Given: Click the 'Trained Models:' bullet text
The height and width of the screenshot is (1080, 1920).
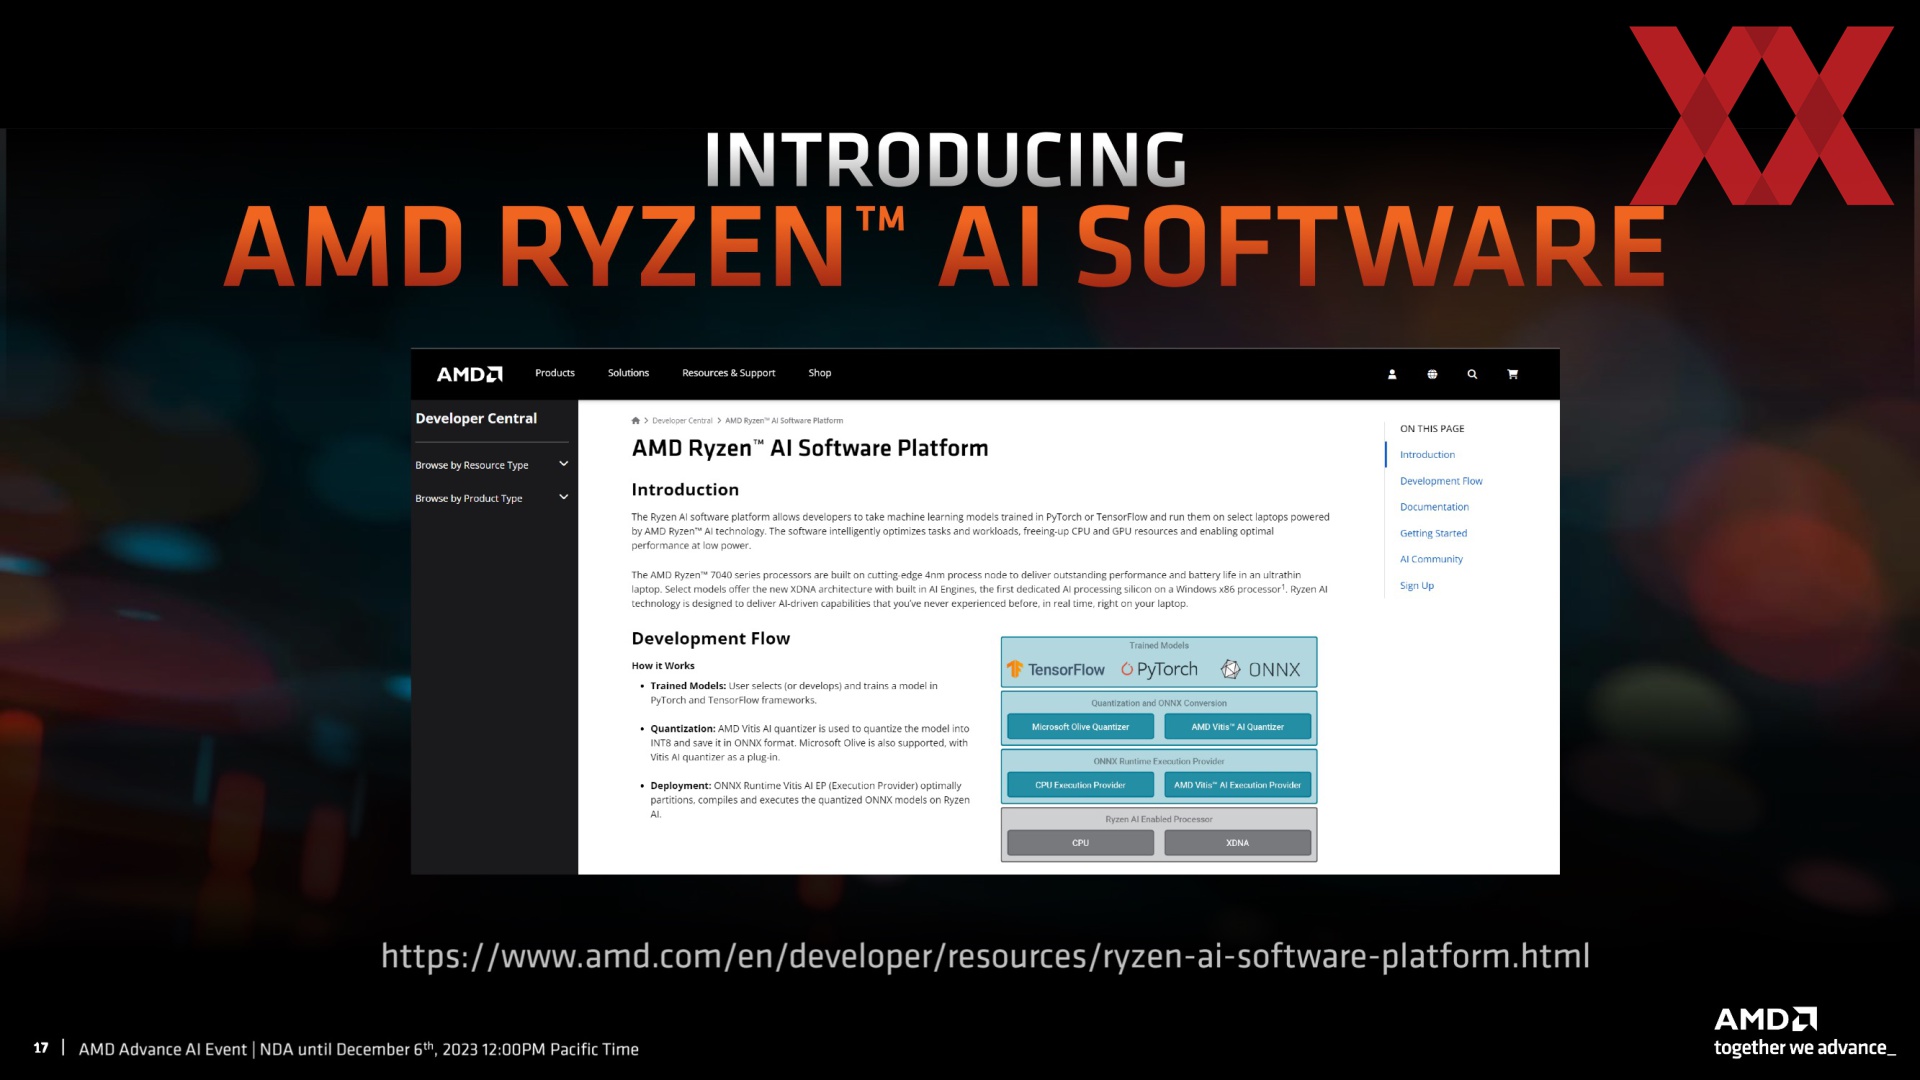Looking at the screenshot, I should (x=688, y=686).
